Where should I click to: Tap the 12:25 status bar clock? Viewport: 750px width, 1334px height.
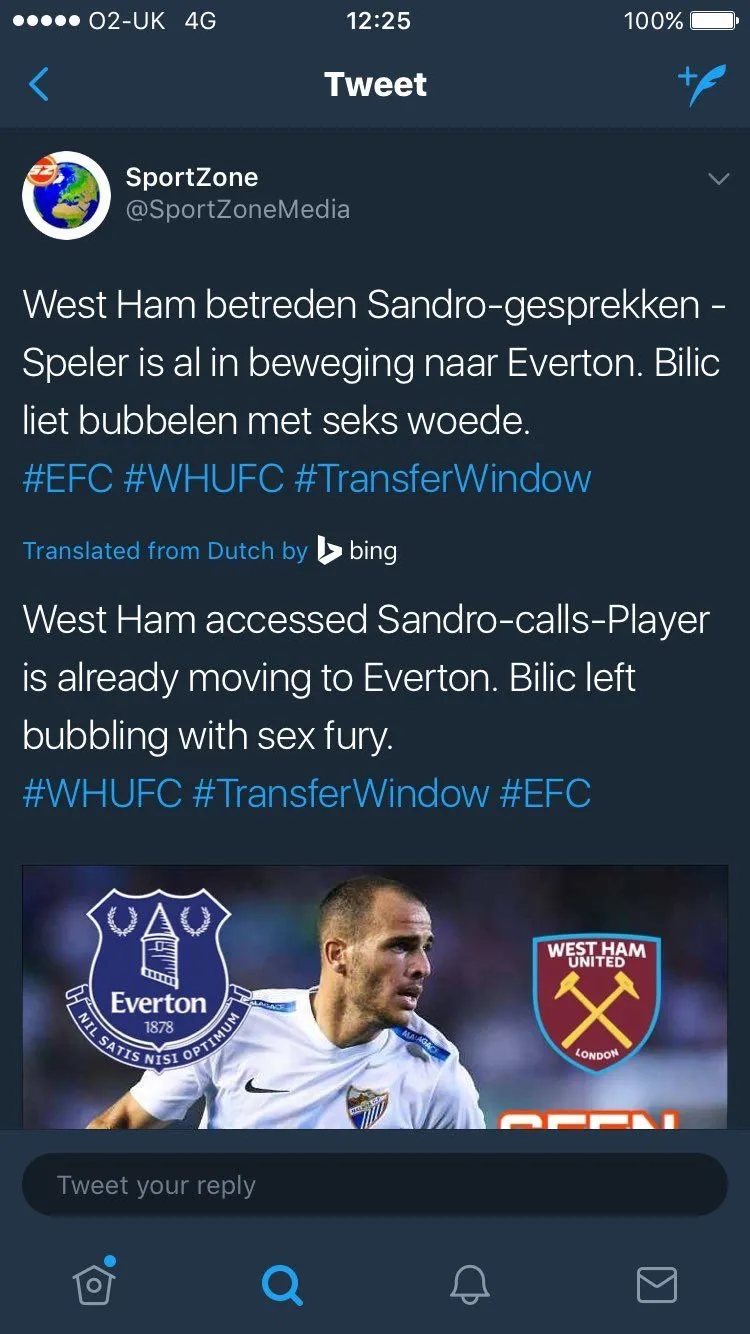[378, 21]
